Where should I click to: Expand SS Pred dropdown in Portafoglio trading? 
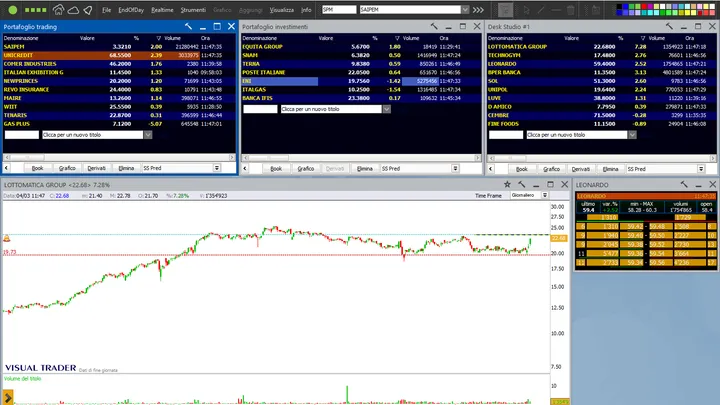[217, 168]
